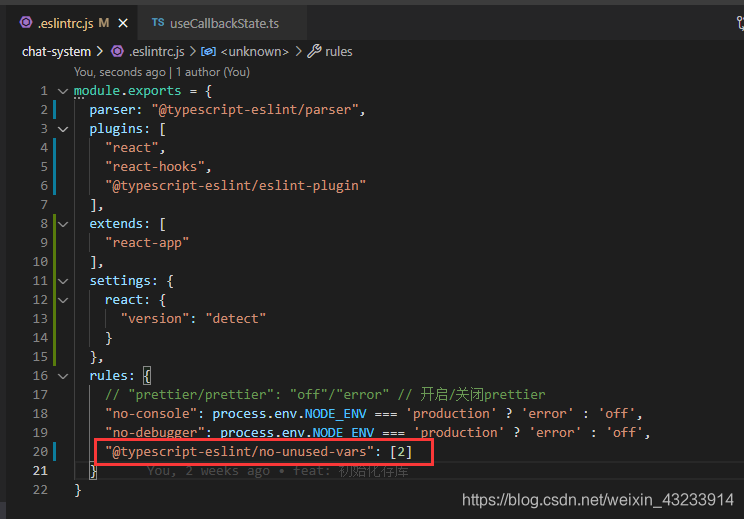
Task: Click the TS icon on useCallbackState tab
Action: coord(158,22)
